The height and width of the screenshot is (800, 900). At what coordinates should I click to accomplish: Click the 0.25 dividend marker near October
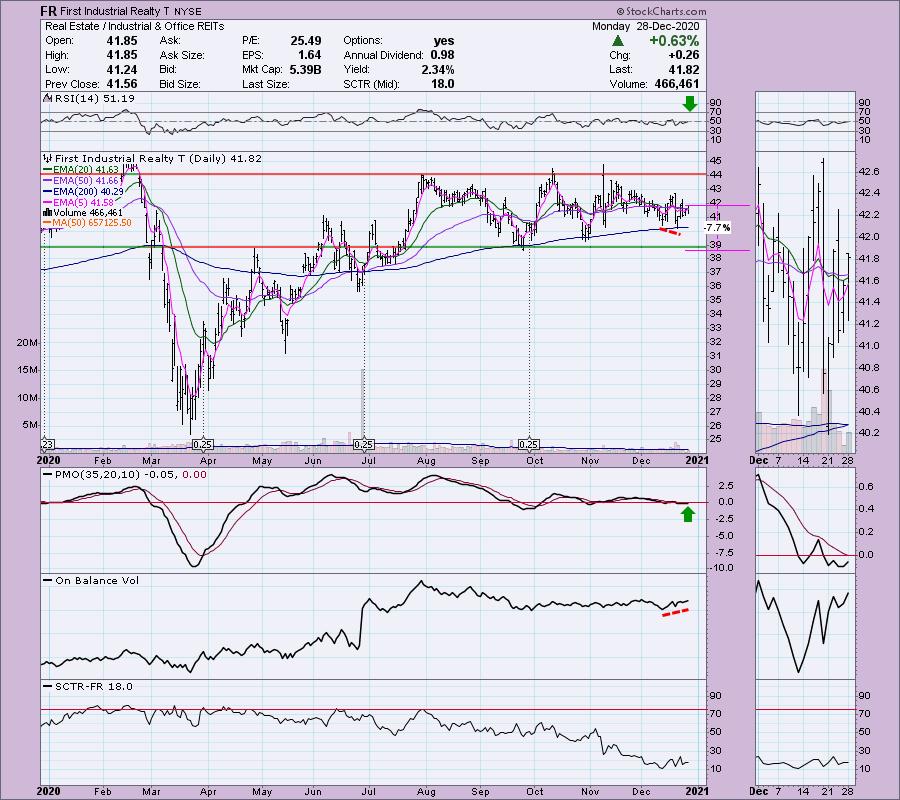(x=528, y=444)
